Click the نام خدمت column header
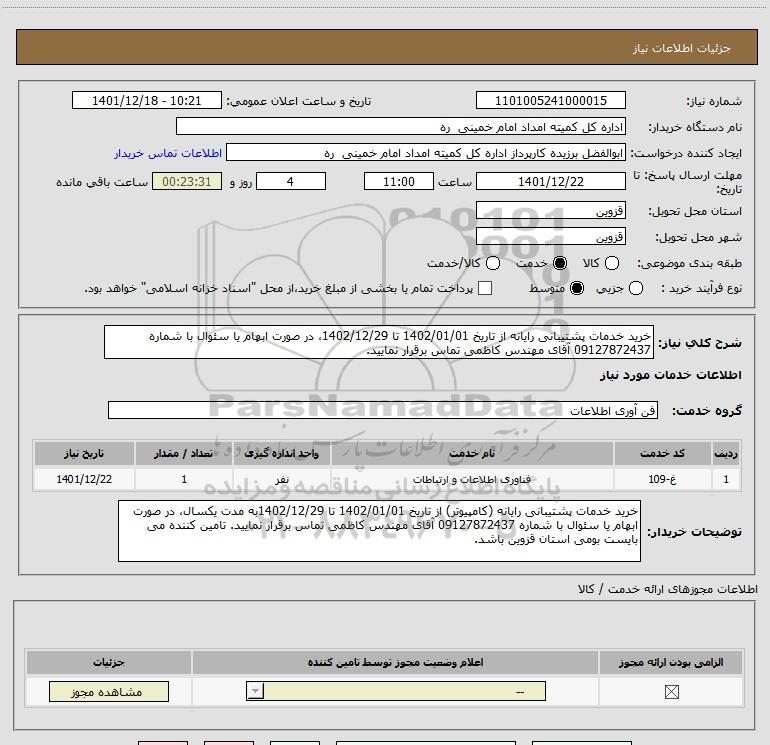 (x=472, y=453)
